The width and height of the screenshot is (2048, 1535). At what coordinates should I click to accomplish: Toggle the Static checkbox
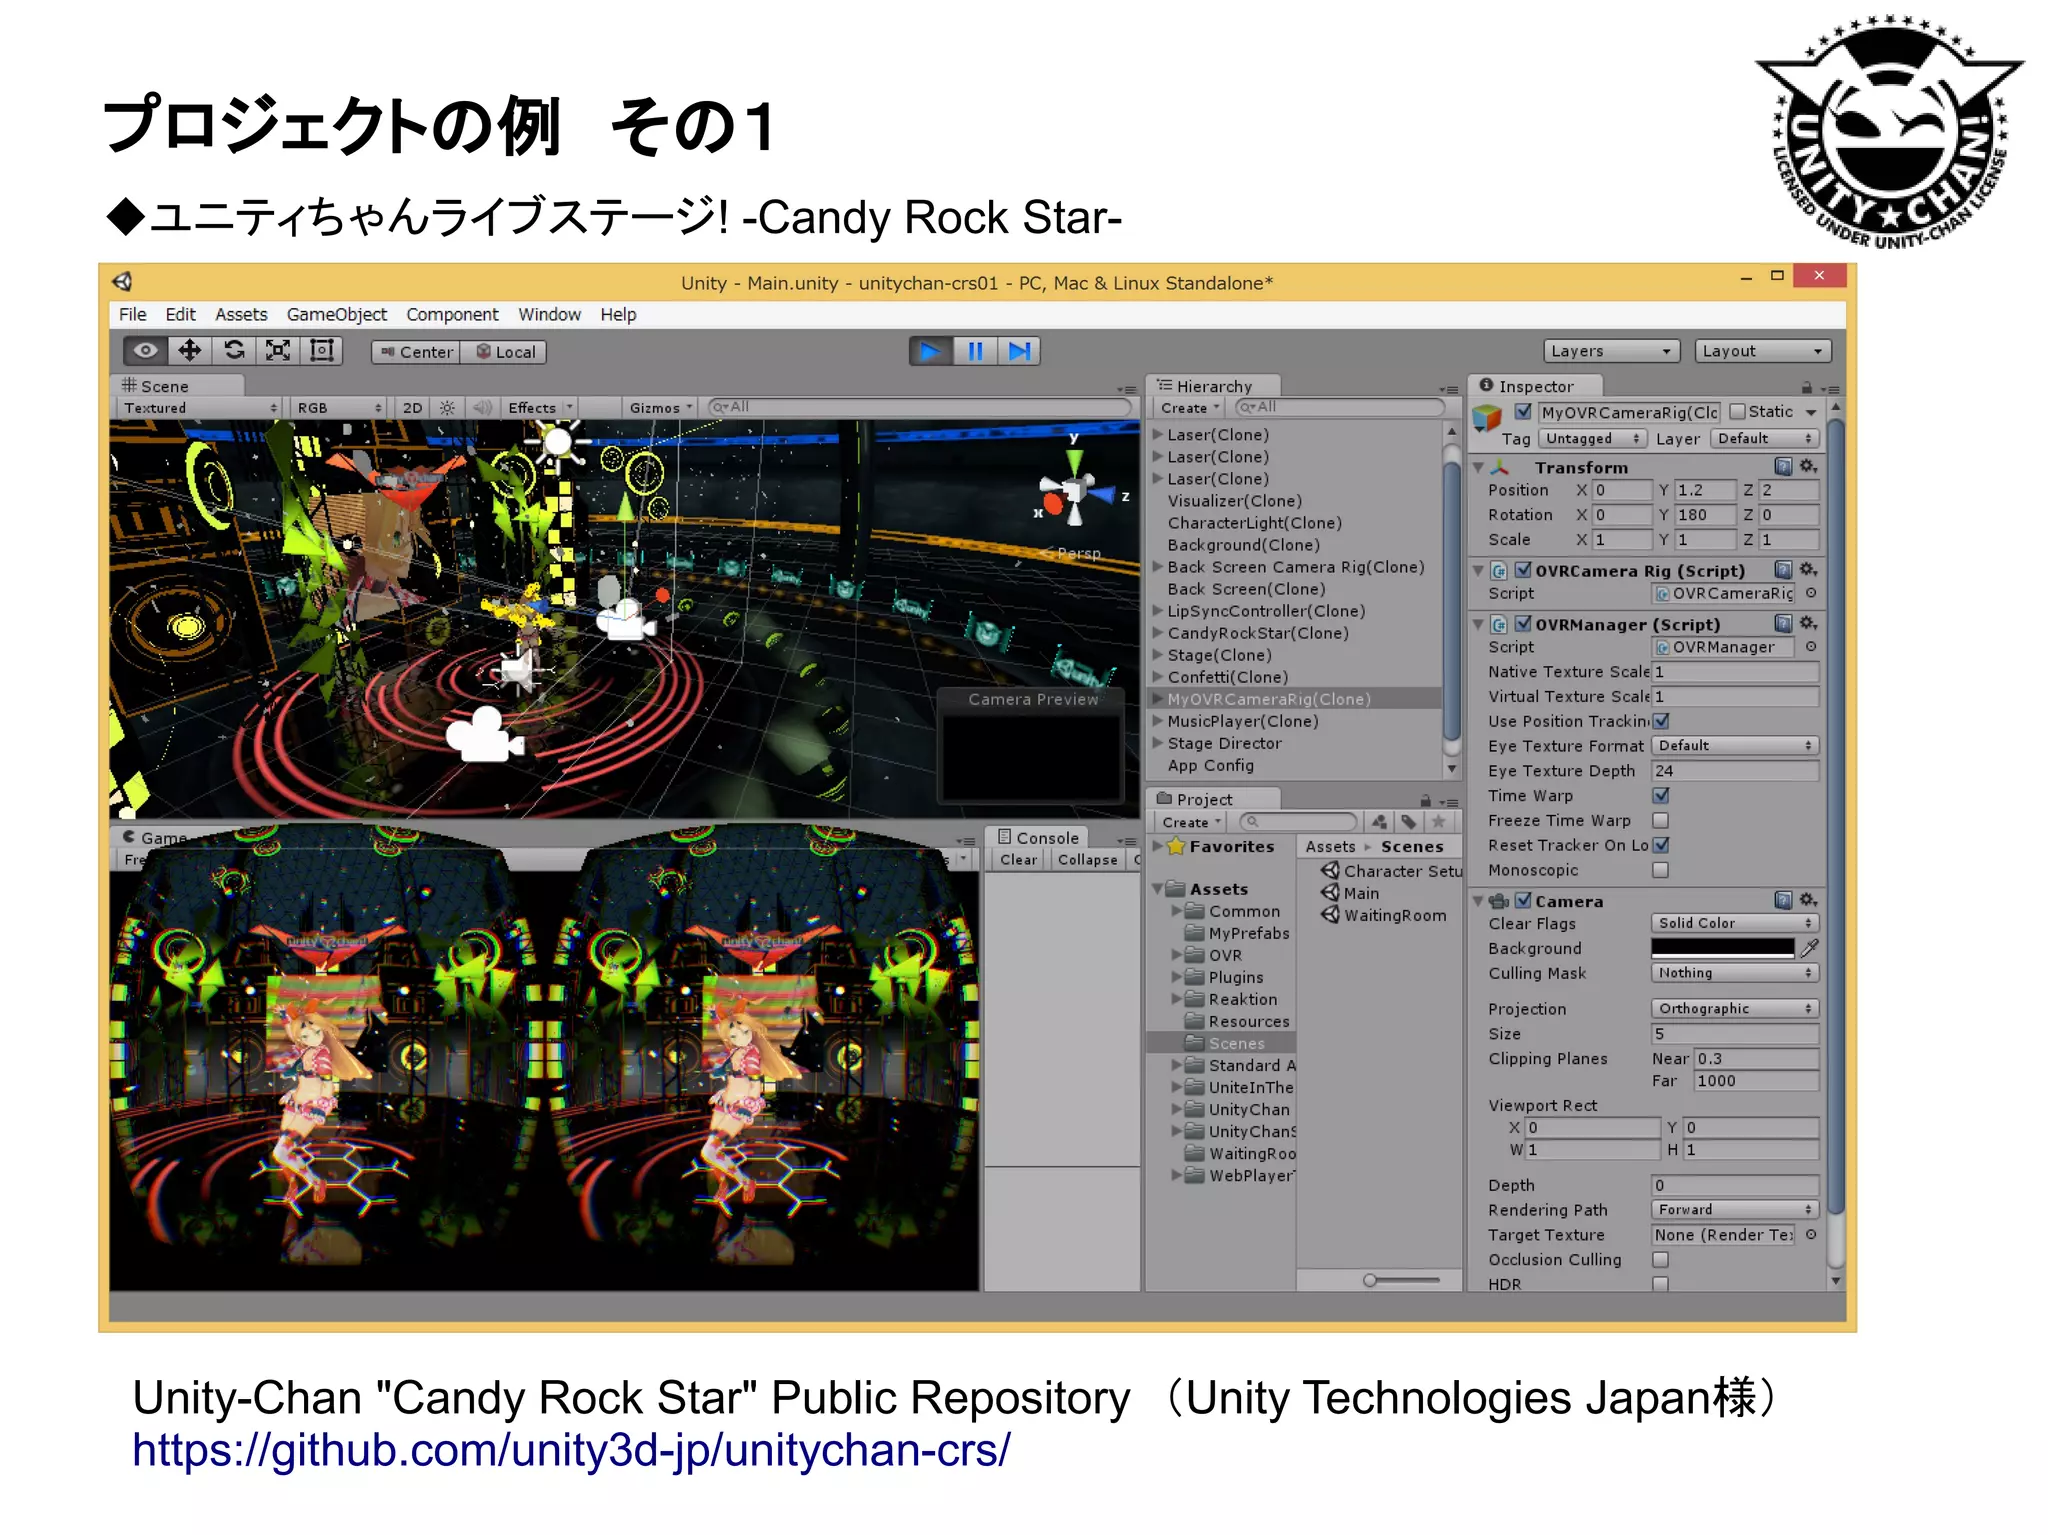point(1737,412)
